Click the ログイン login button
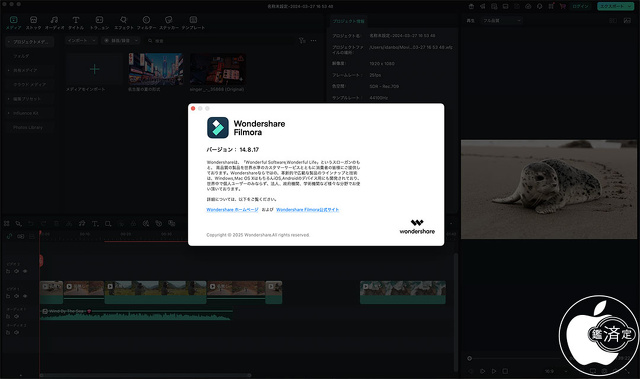640x379 pixels. 580,6
